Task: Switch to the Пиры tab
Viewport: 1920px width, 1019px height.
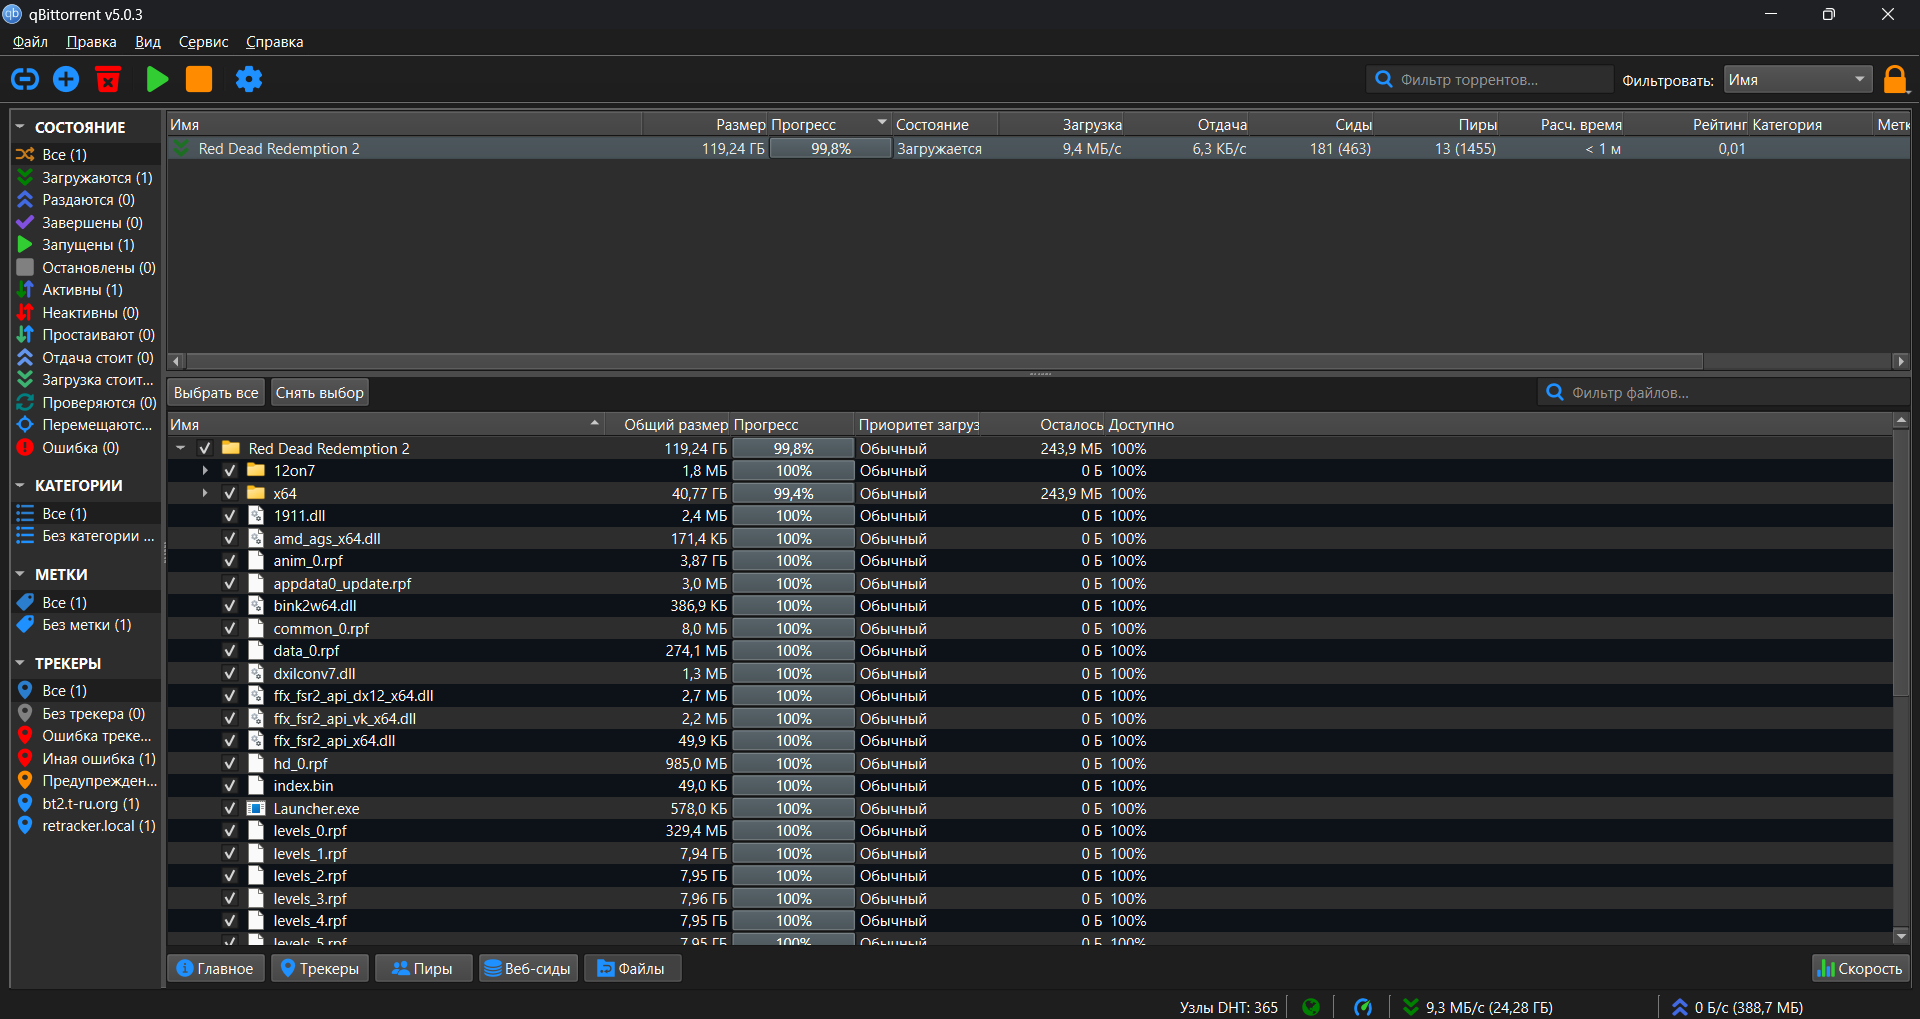Action: 423,968
